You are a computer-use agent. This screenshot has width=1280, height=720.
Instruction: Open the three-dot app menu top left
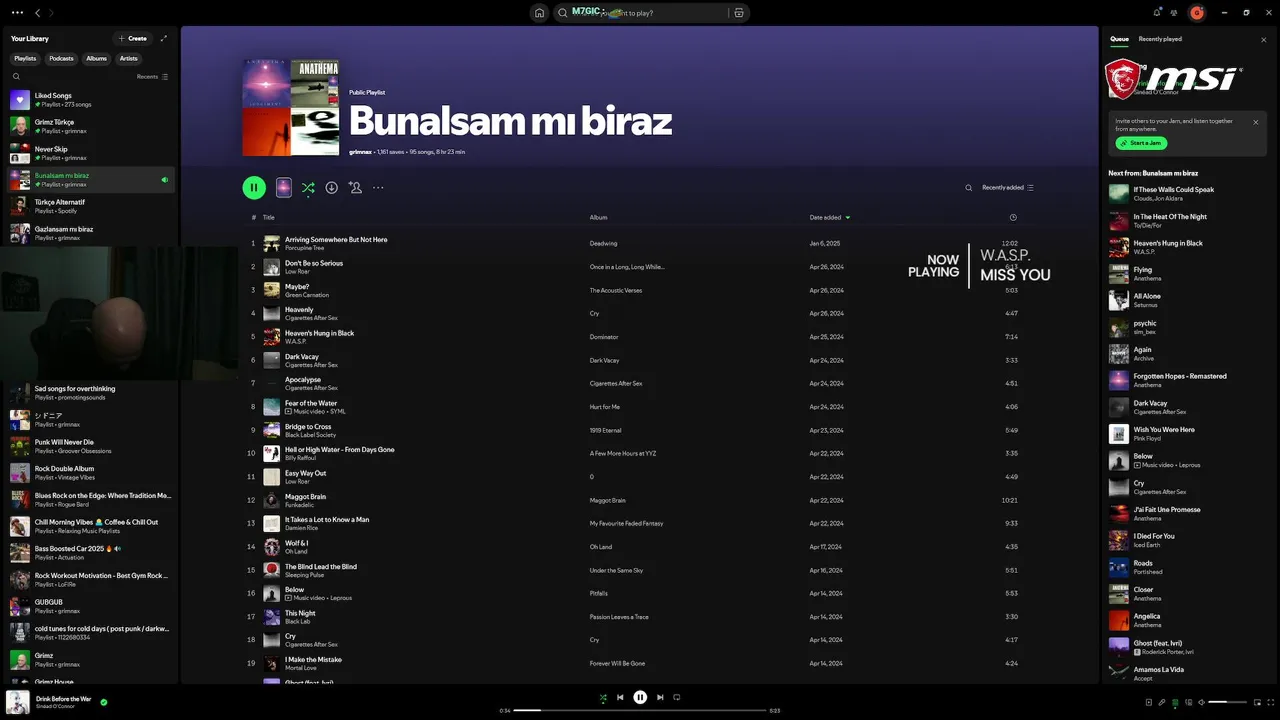[17, 13]
